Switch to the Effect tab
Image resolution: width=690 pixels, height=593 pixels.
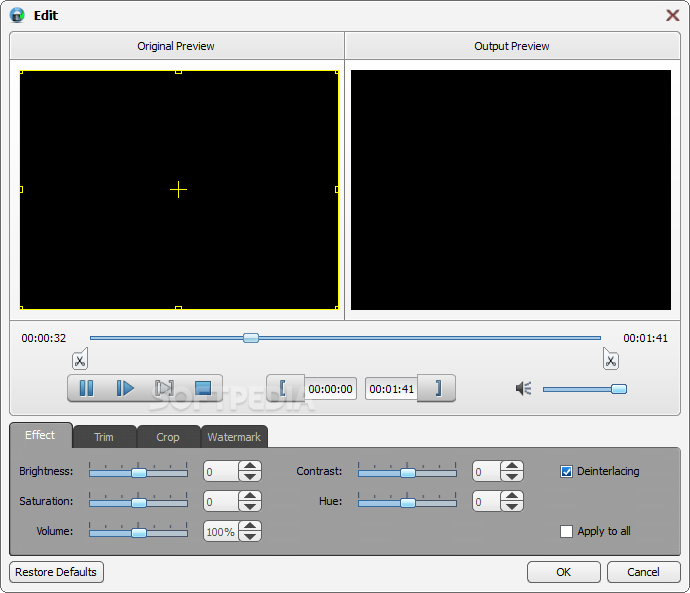click(x=40, y=435)
